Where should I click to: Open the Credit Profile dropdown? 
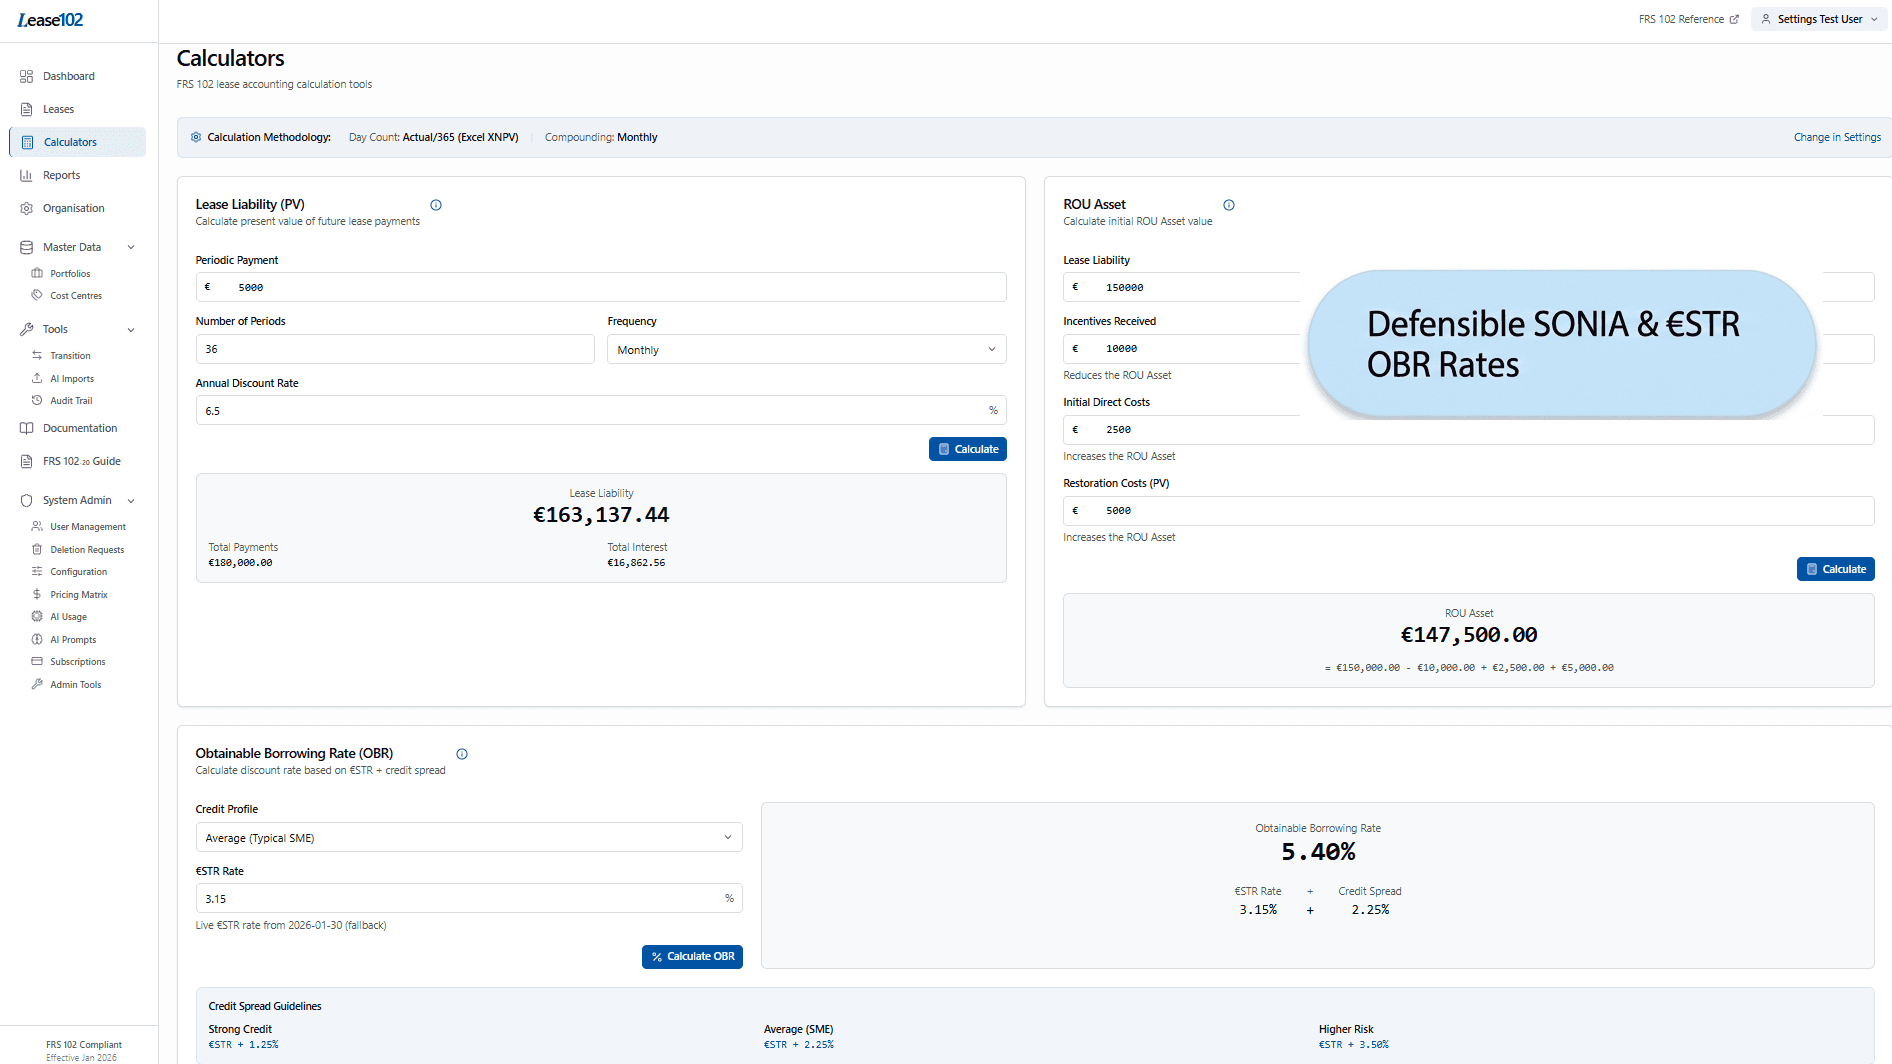pyautogui.click(x=468, y=837)
